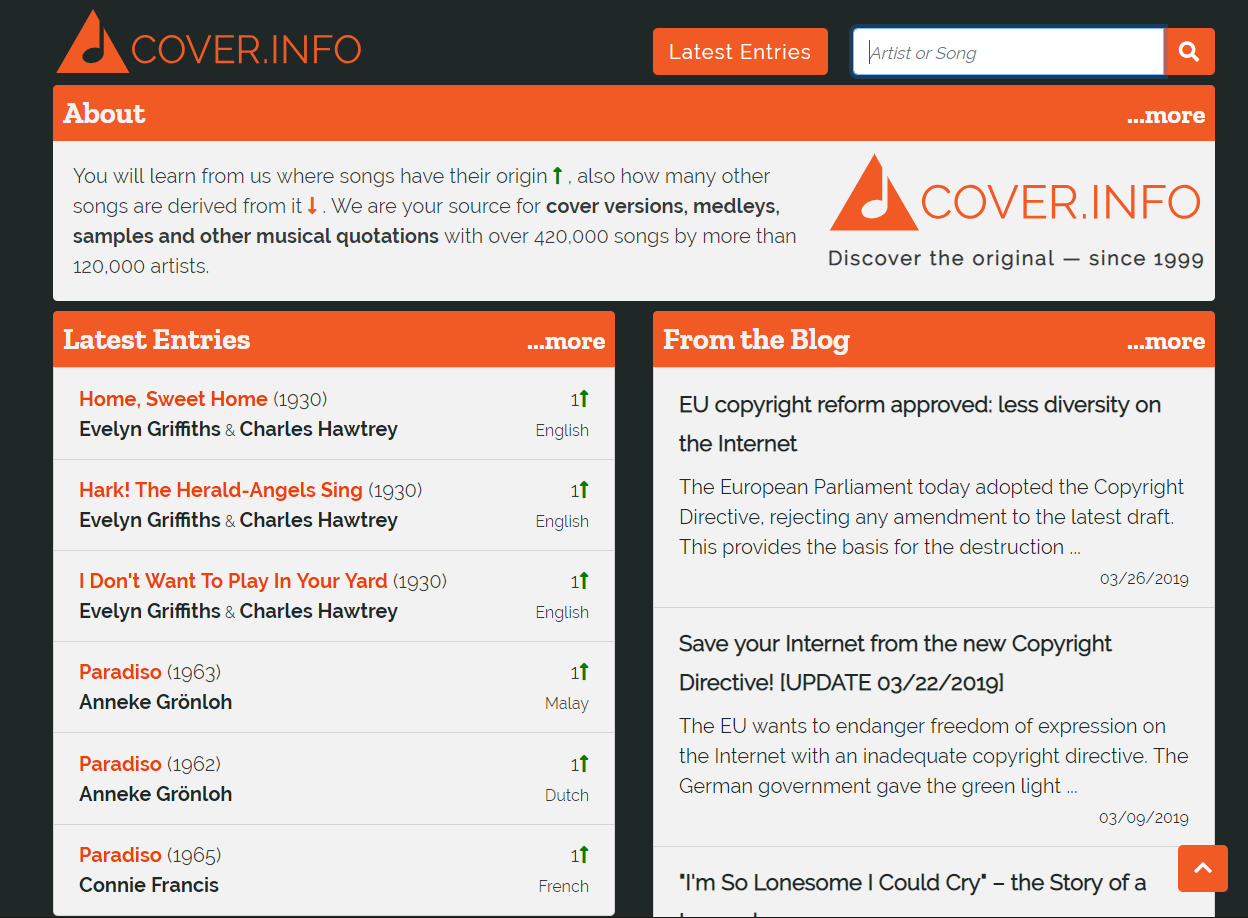This screenshot has height=918, width=1248.
Task: Open artist Evelyn Griffiths under Home, Sweet Home
Action: [150, 429]
